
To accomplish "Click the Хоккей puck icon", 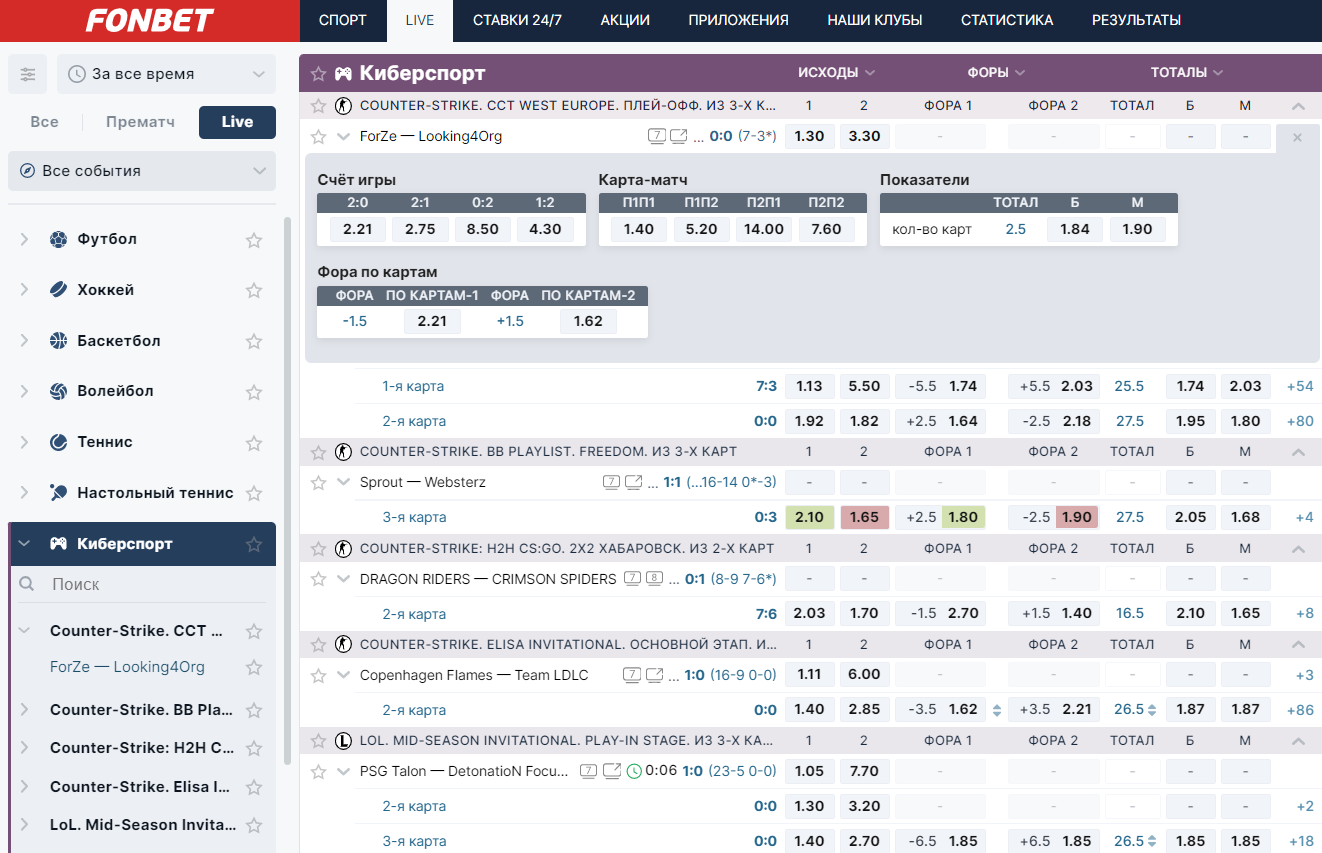I will pos(58,290).
